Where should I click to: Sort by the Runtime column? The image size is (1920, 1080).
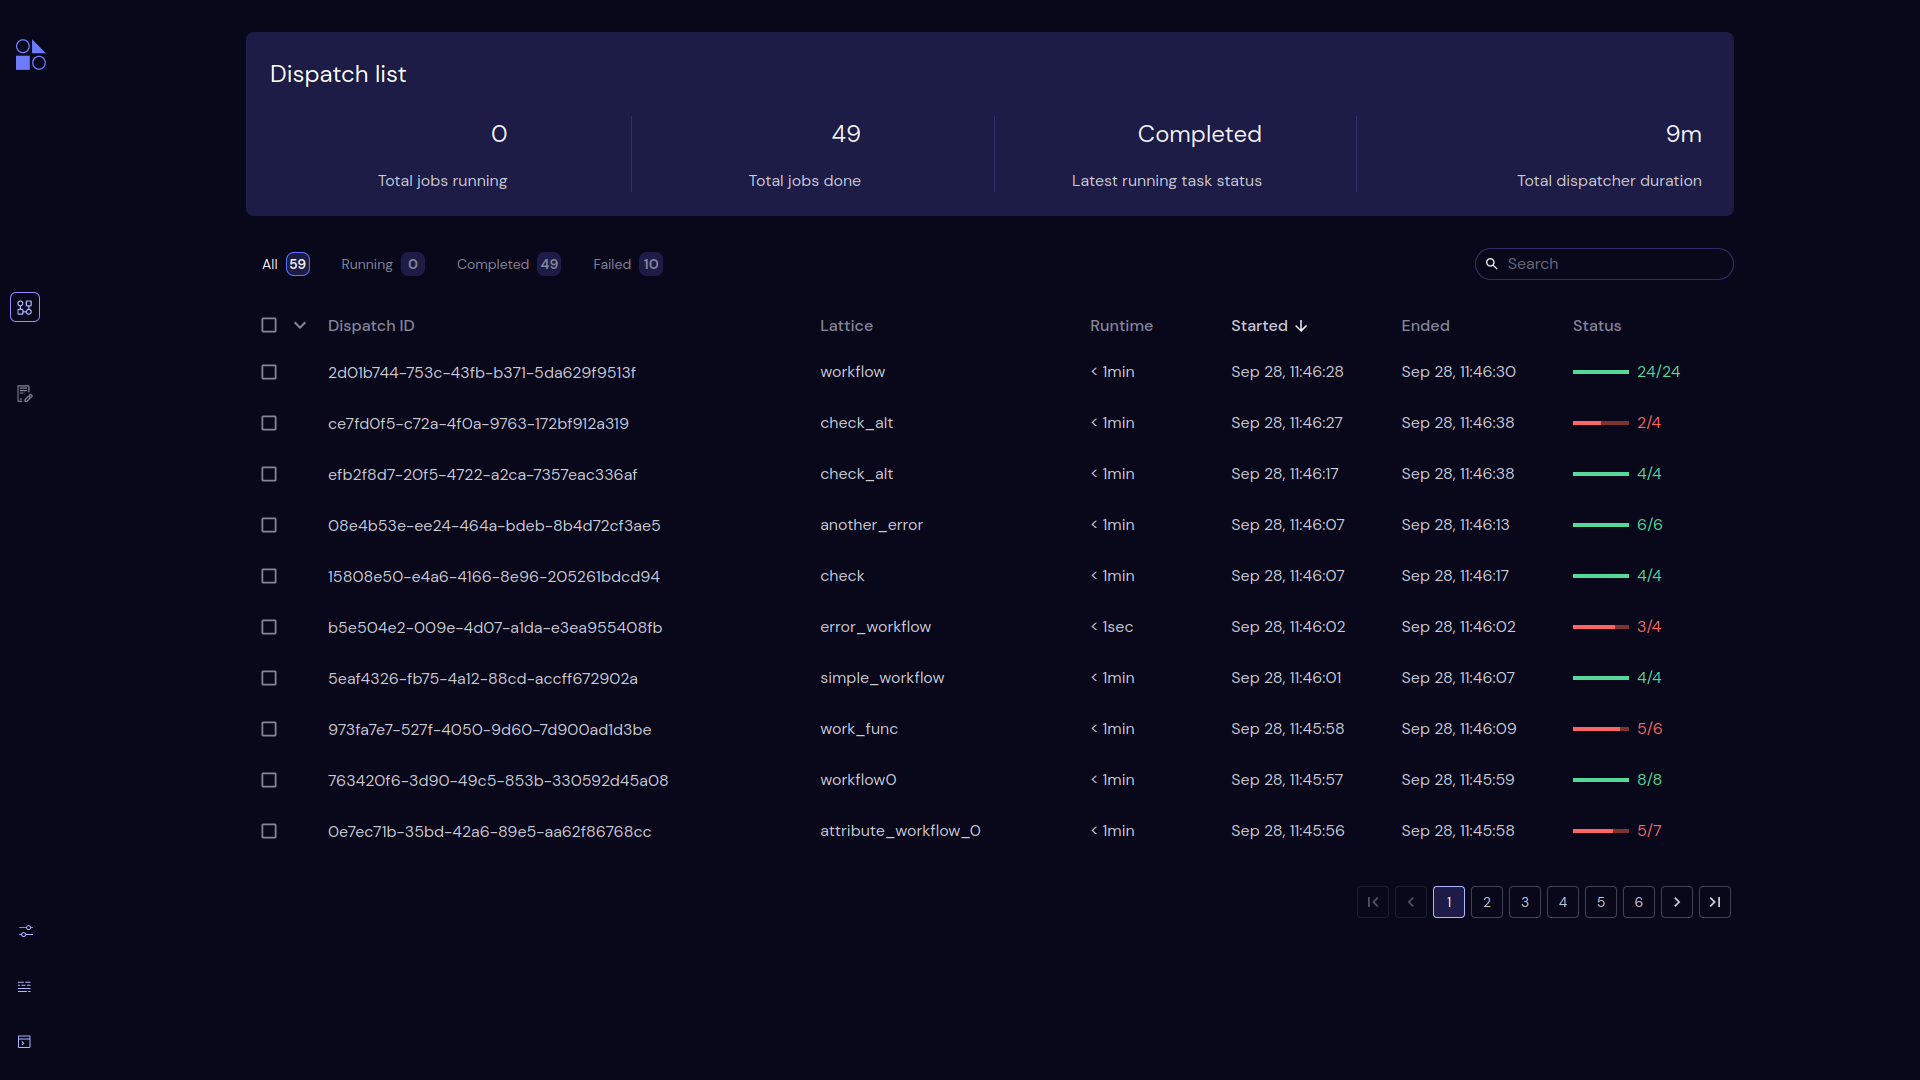tap(1121, 326)
